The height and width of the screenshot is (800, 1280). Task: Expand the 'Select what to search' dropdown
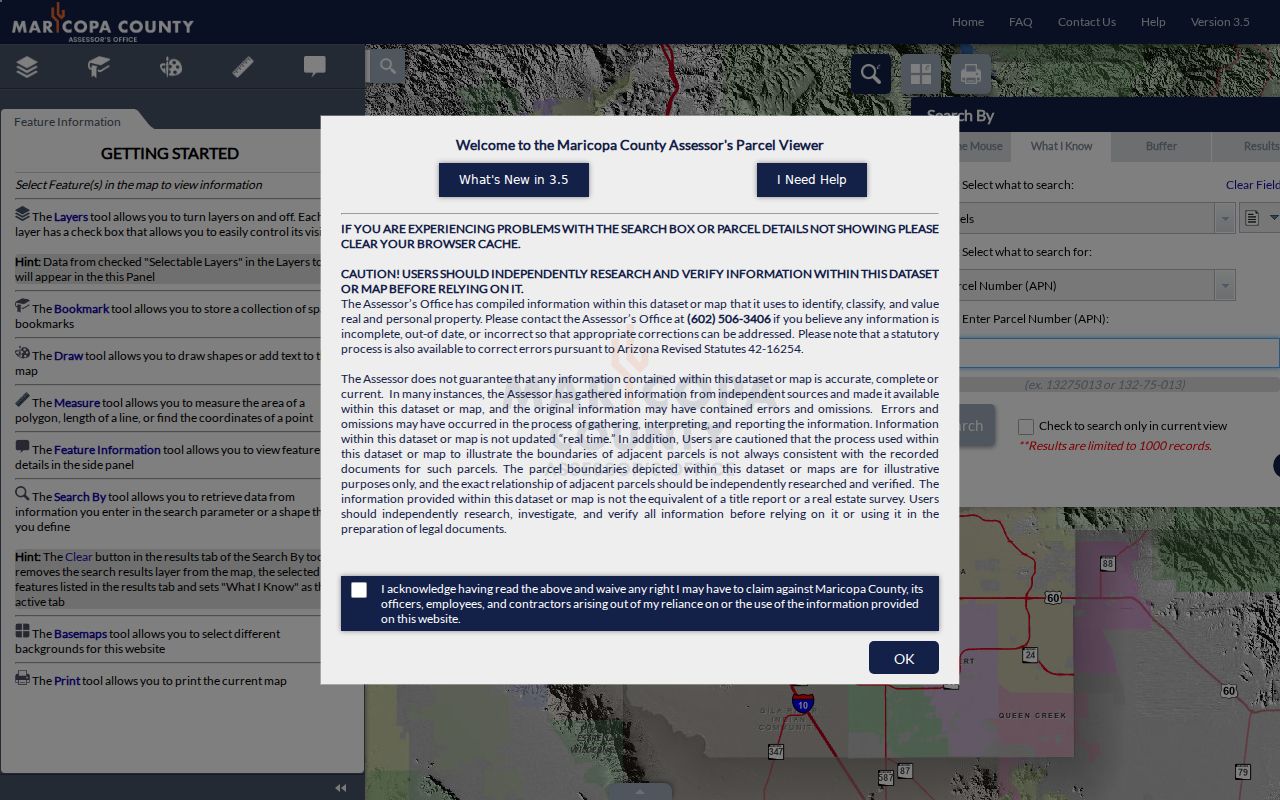[x=1225, y=218]
